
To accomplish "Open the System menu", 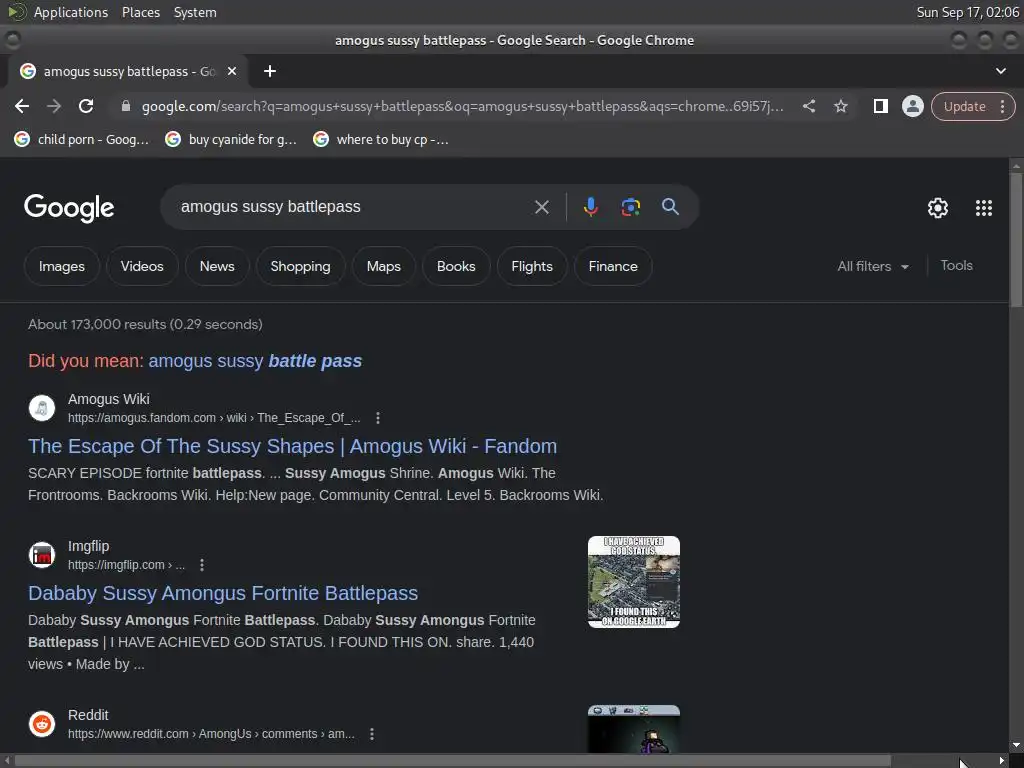I will (195, 12).
